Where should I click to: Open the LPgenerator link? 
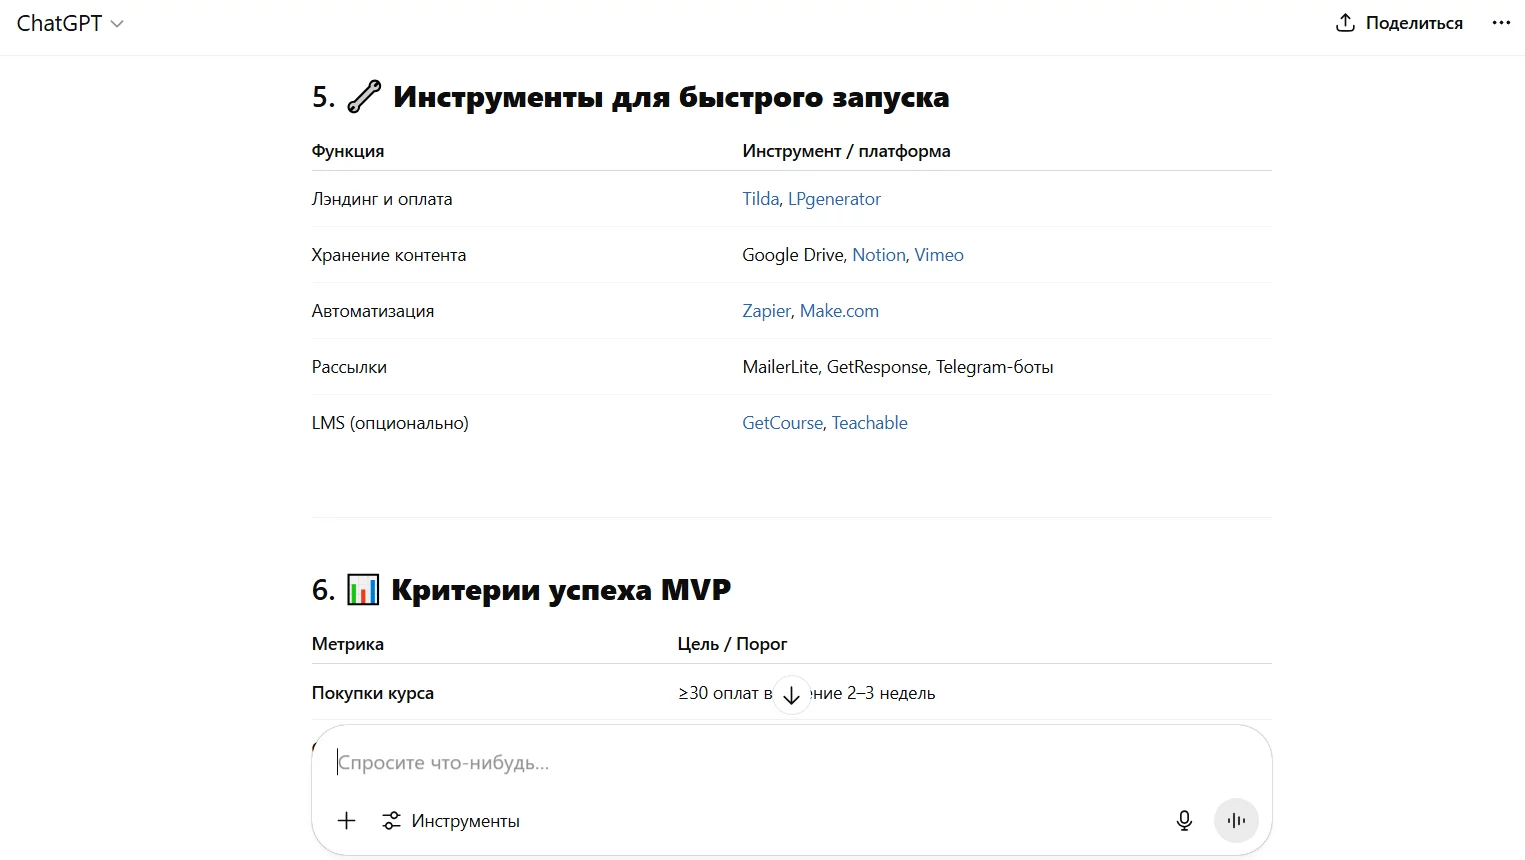(x=834, y=199)
